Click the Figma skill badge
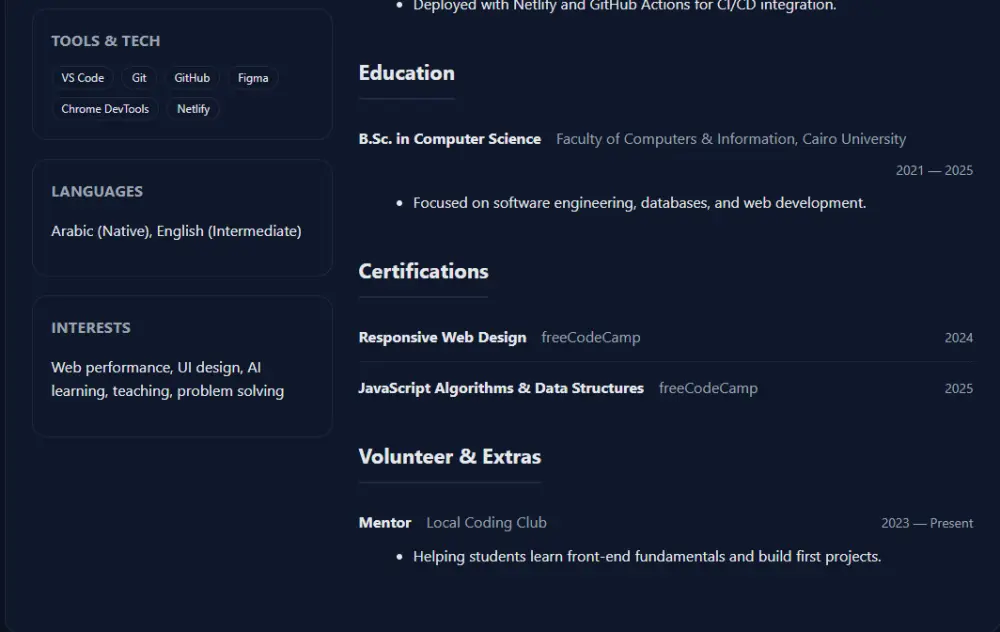Screen dimensions: 1000x632 click(x=253, y=77)
